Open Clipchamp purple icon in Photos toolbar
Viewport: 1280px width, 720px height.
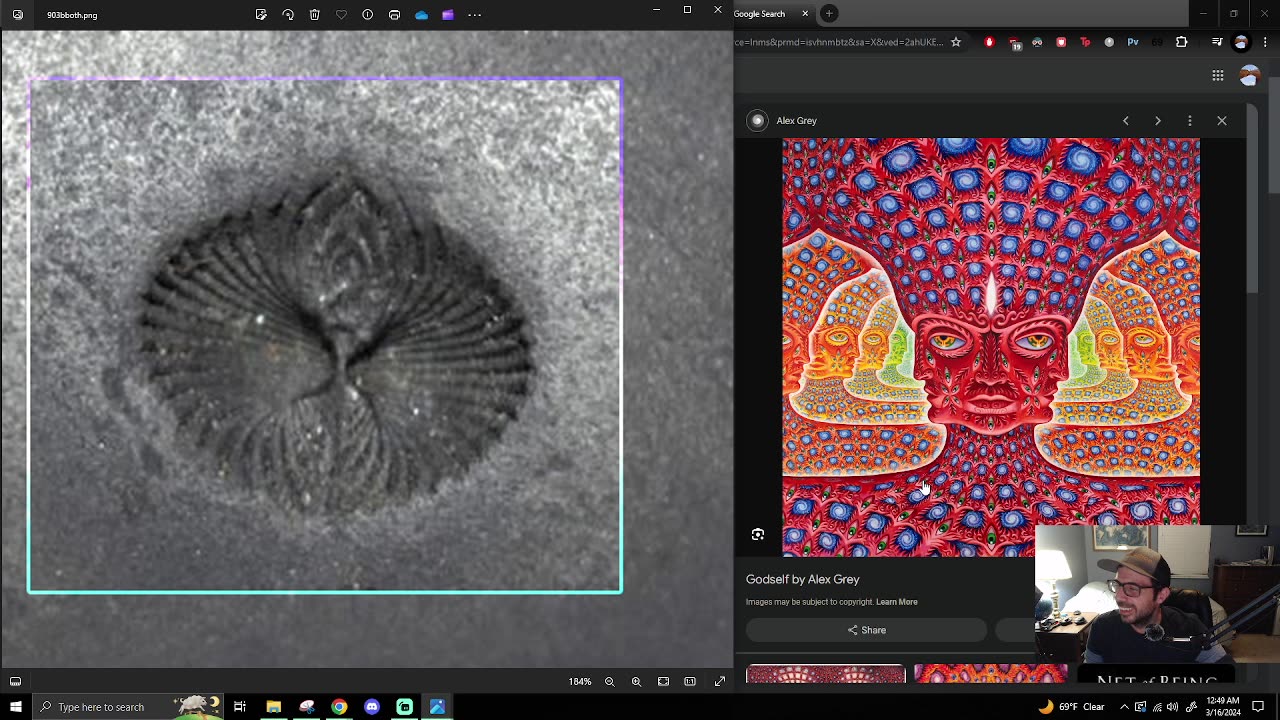click(x=447, y=15)
